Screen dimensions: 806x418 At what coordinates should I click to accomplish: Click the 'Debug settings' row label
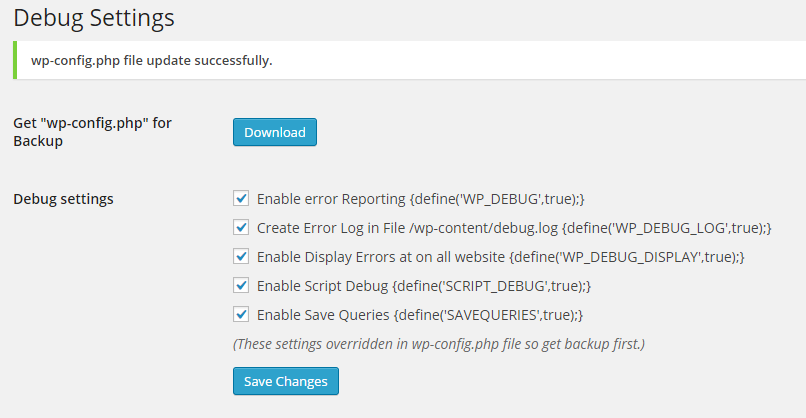click(63, 199)
